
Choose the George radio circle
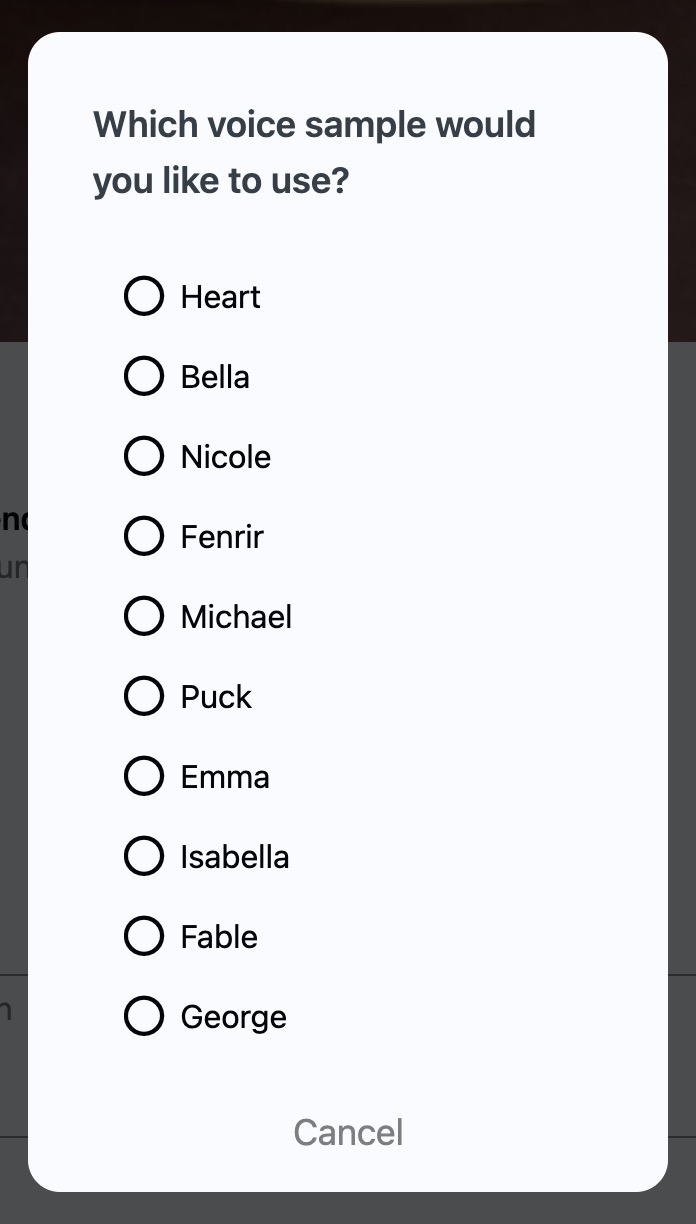tap(144, 1016)
